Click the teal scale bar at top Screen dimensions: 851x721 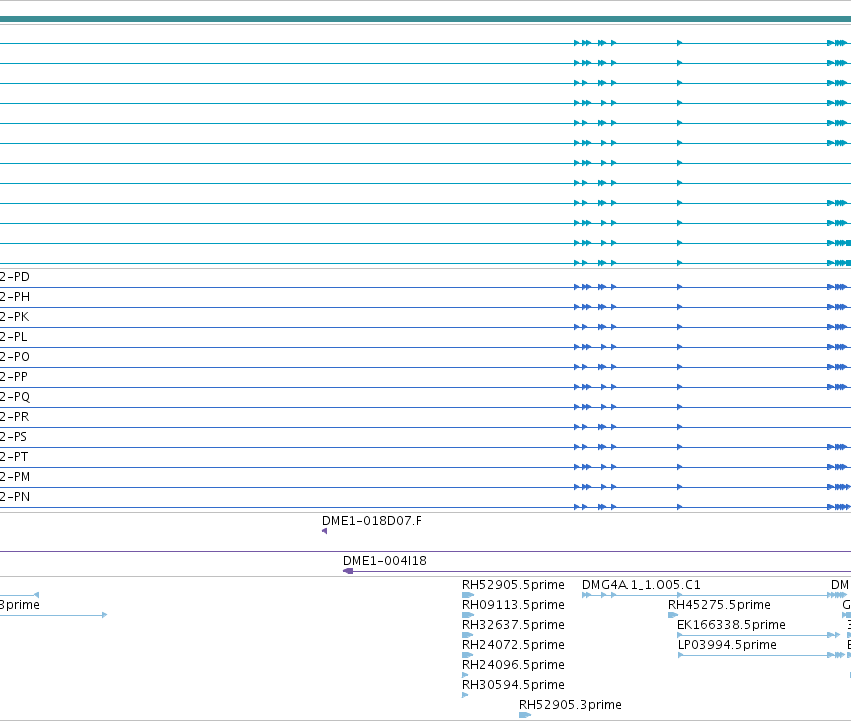click(x=426, y=20)
